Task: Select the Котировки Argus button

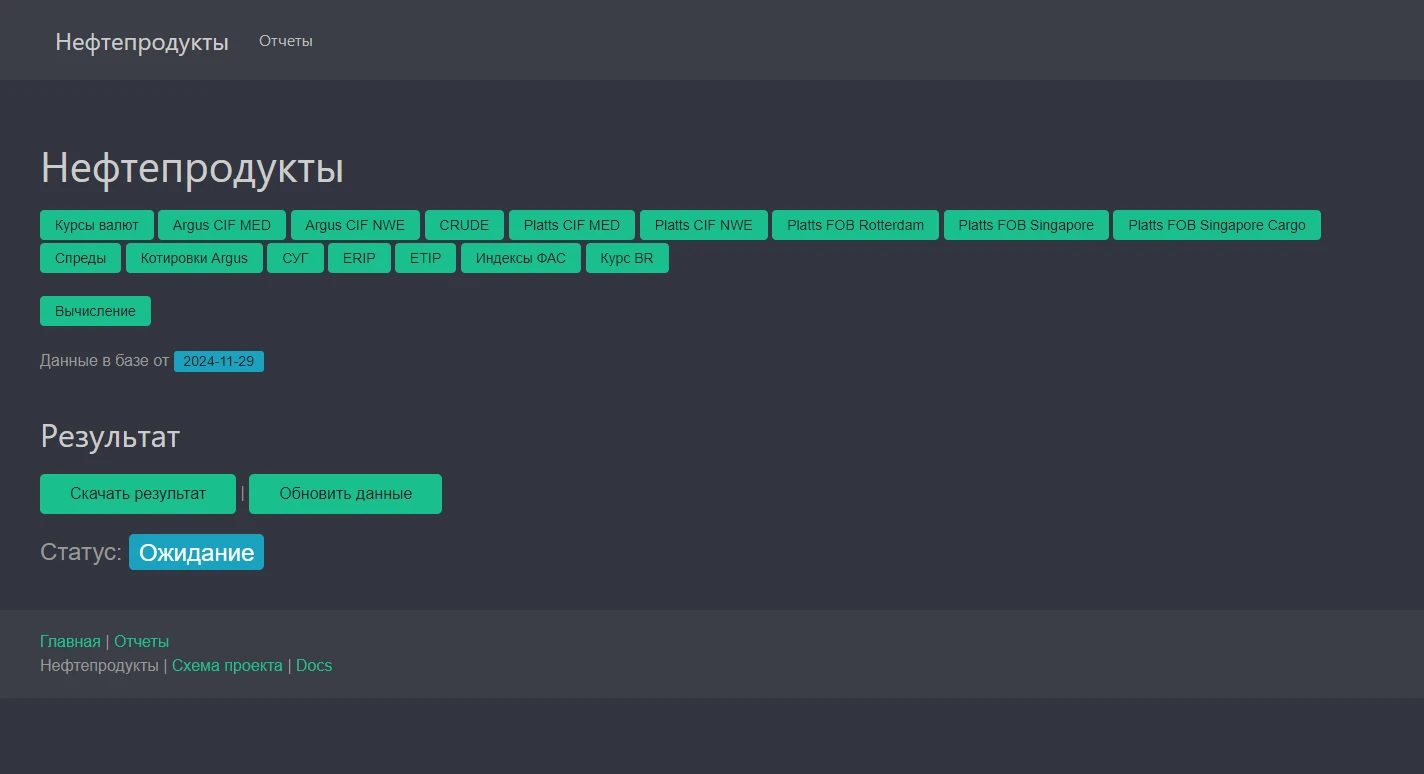Action: [194, 258]
